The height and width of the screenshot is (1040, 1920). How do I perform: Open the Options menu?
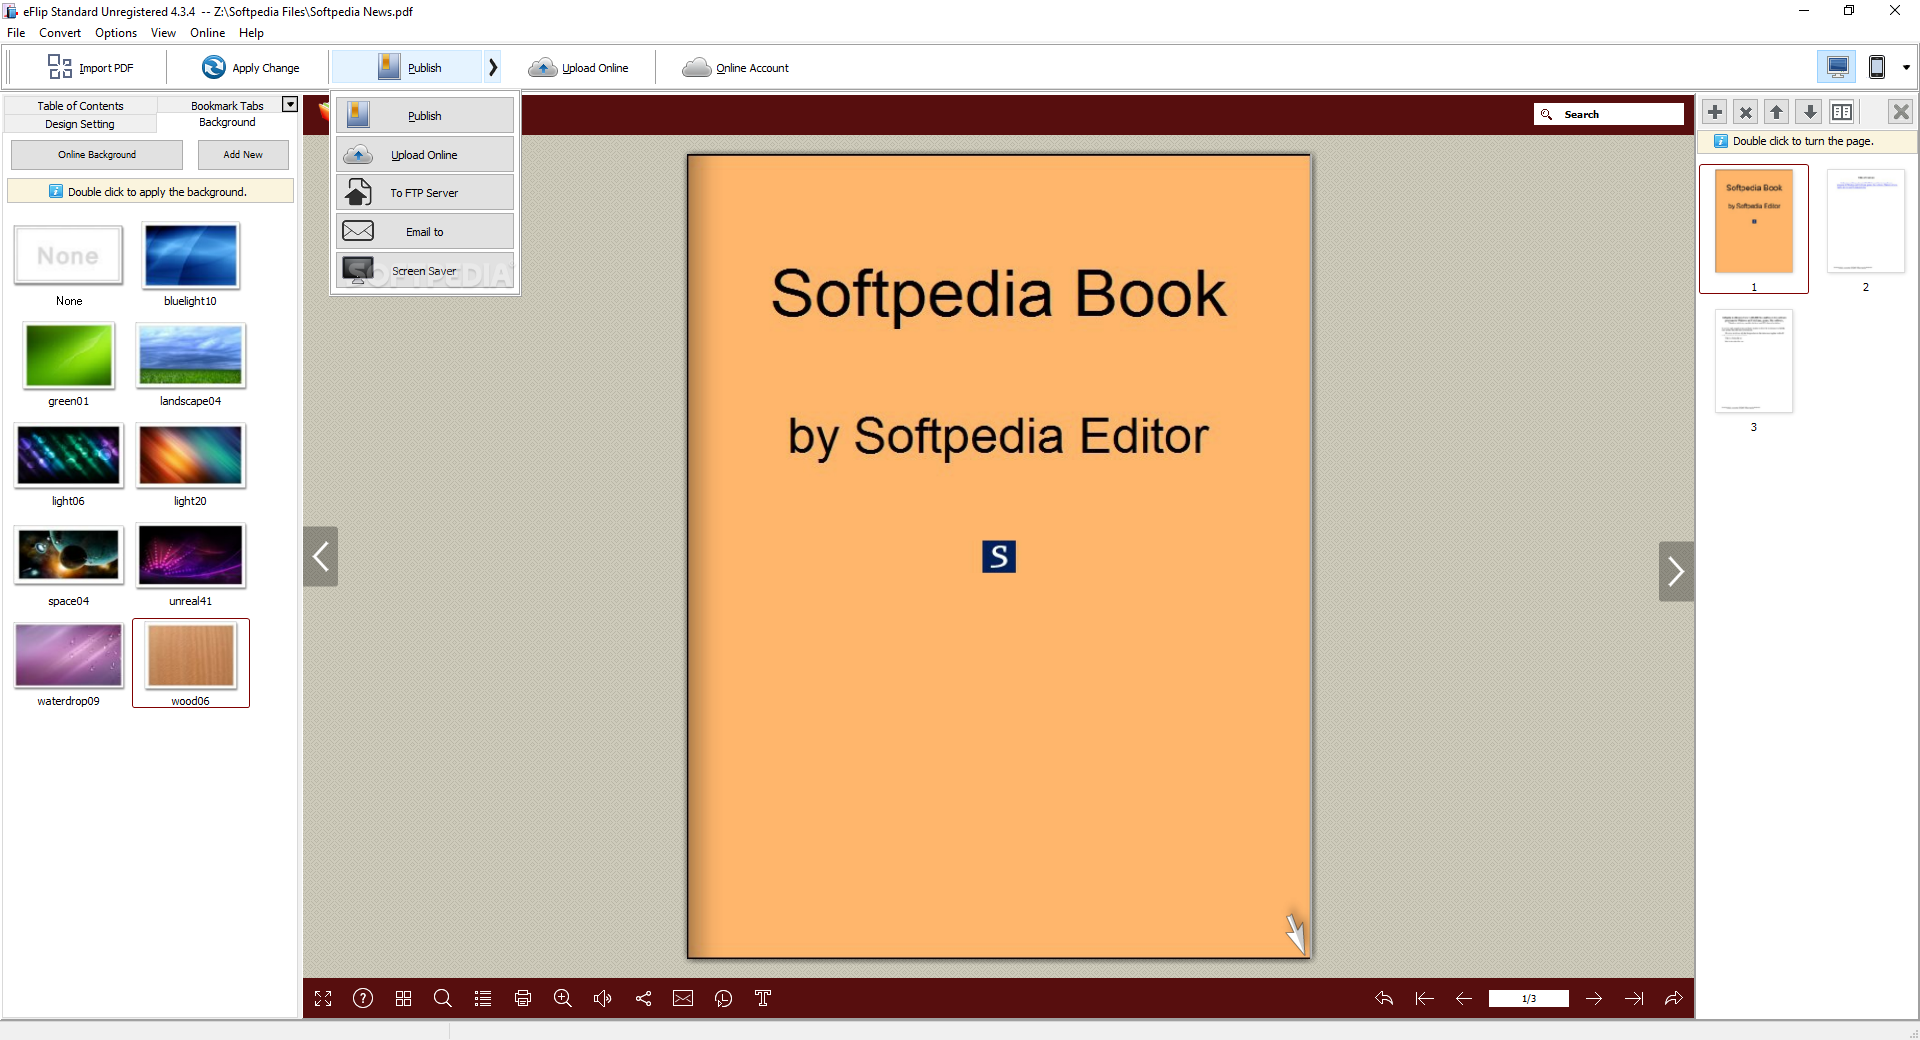(116, 33)
